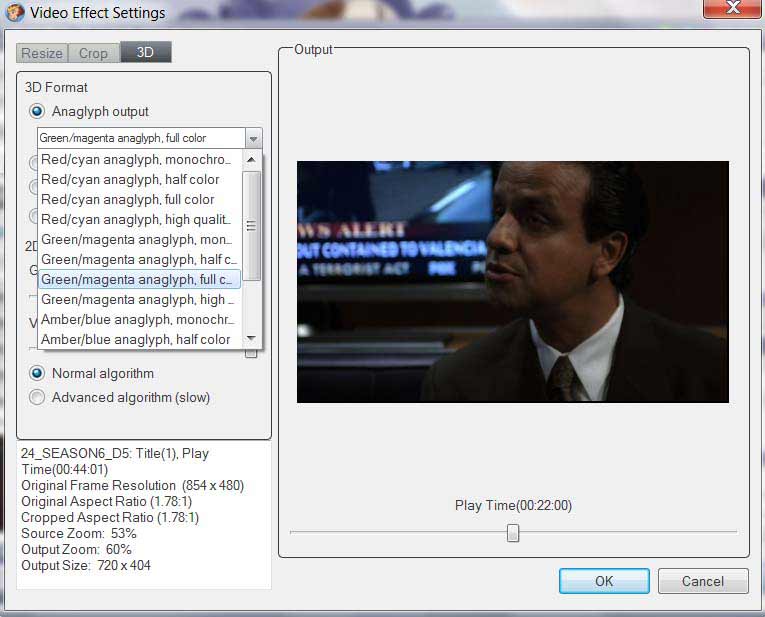Pick Green/magenta anaglyph, half color entry
This screenshot has width=765, height=617.
point(140,259)
